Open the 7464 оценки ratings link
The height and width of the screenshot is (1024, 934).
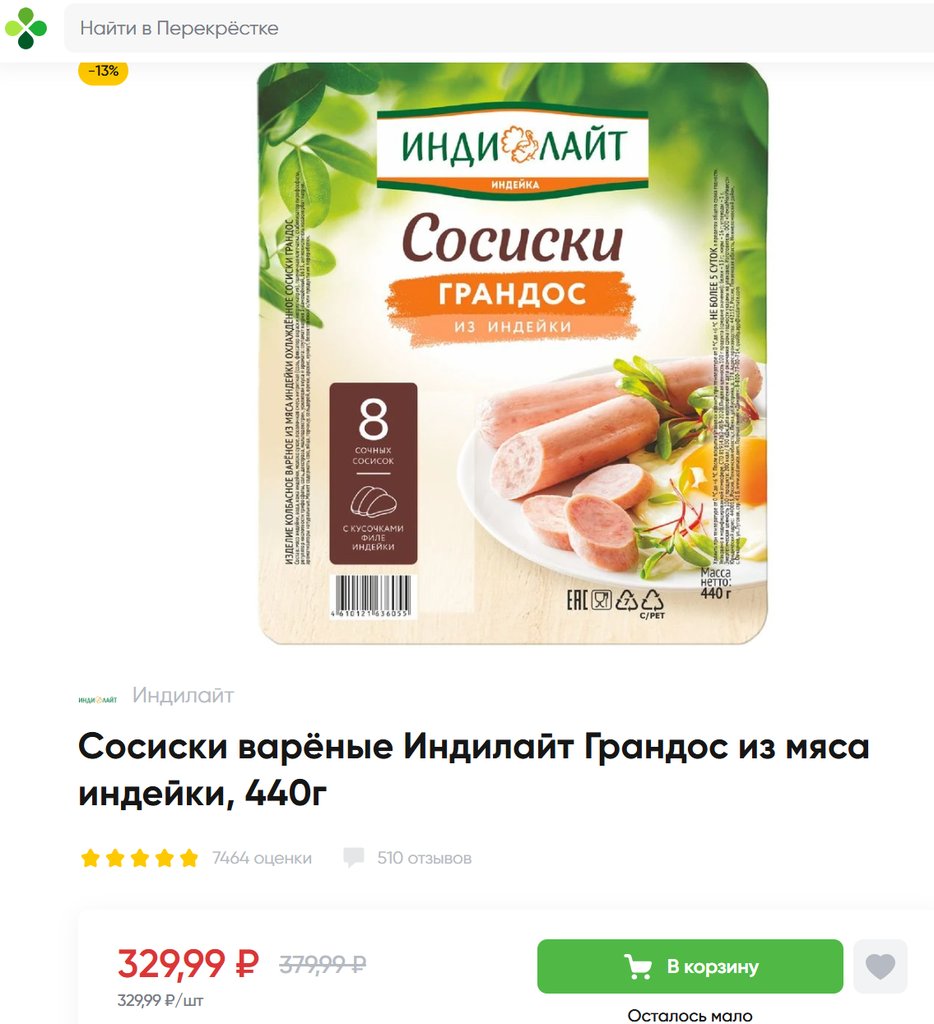262,857
